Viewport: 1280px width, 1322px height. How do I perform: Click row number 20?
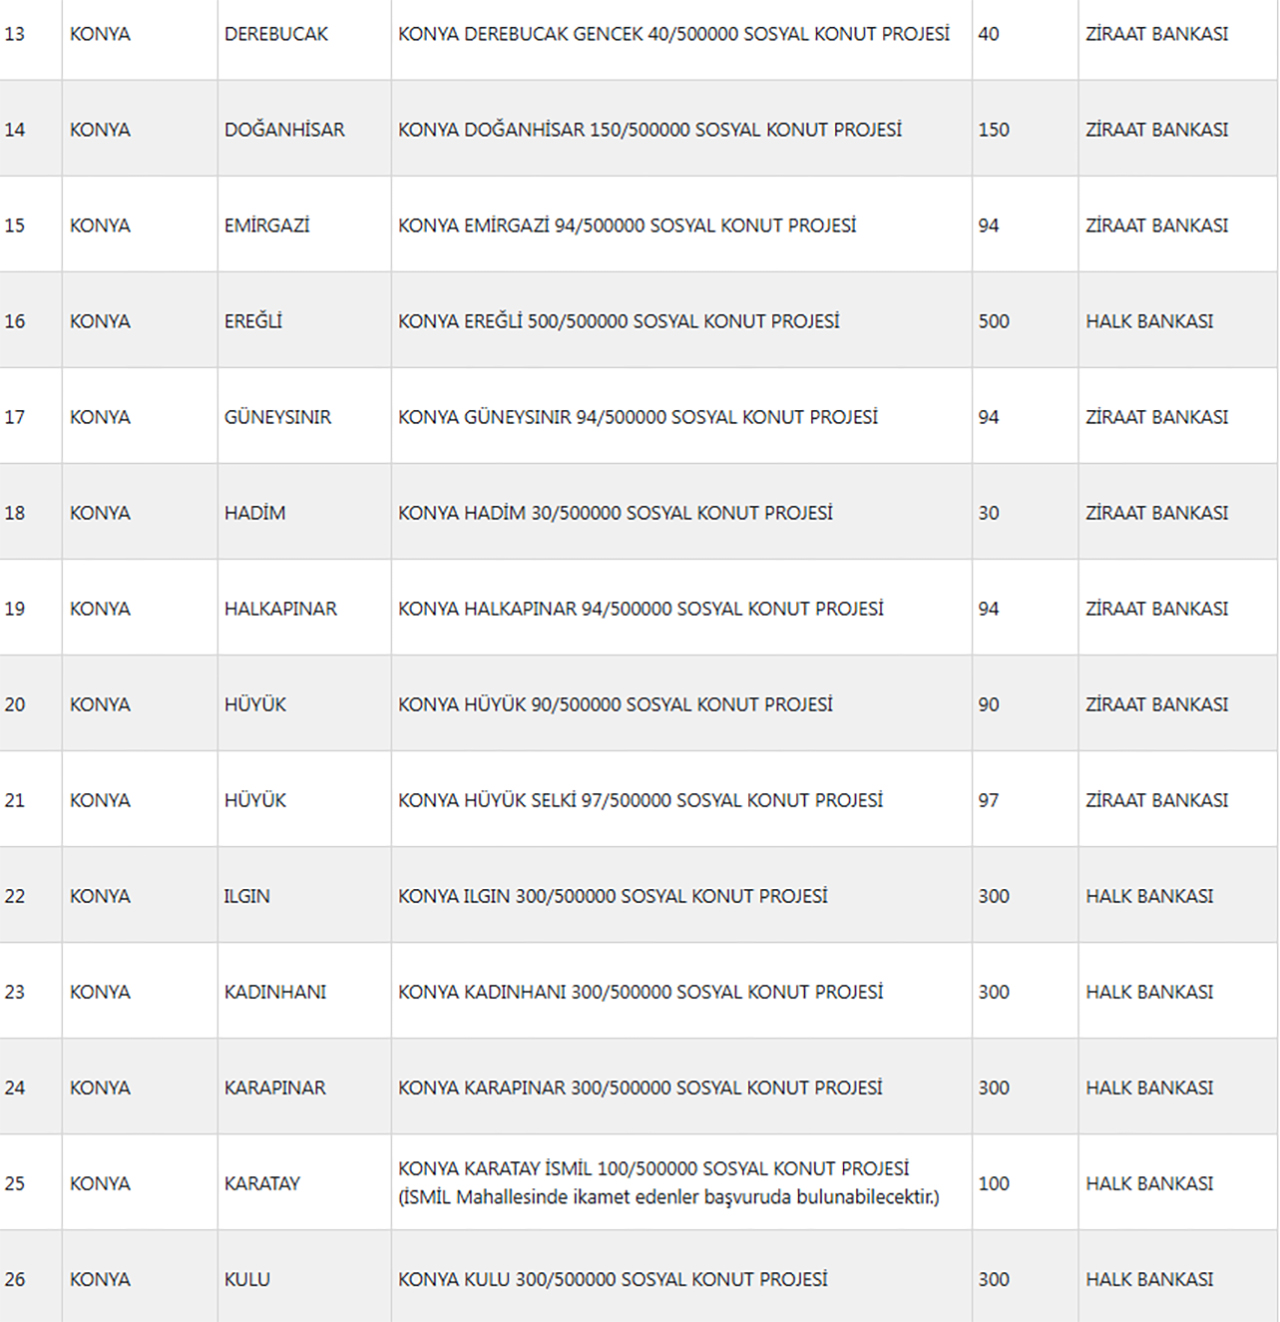(15, 705)
